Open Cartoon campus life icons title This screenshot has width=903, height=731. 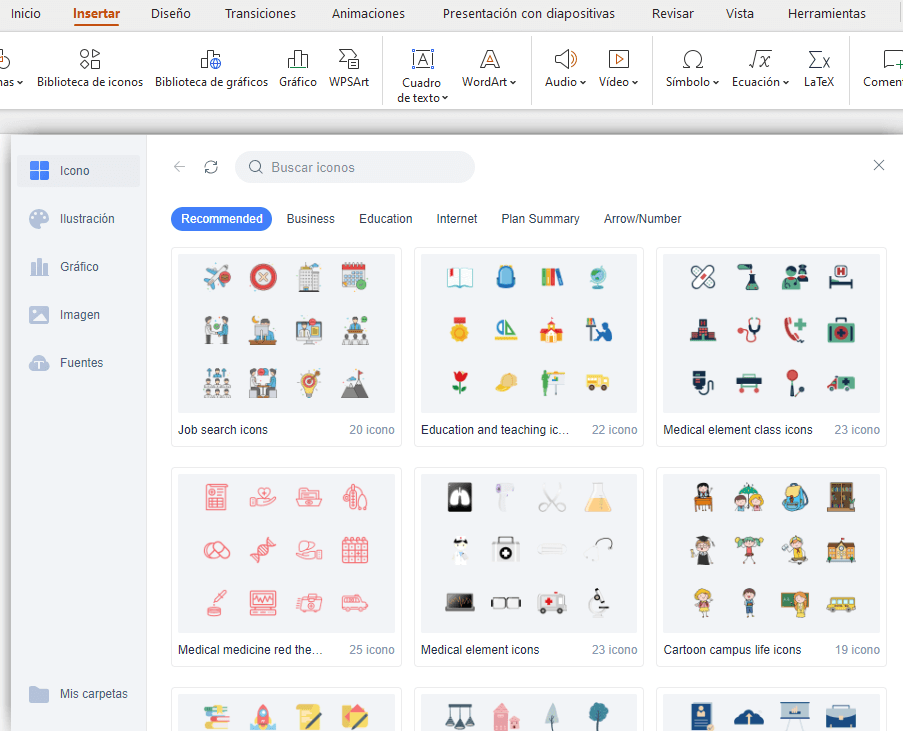pyautogui.click(x=732, y=650)
